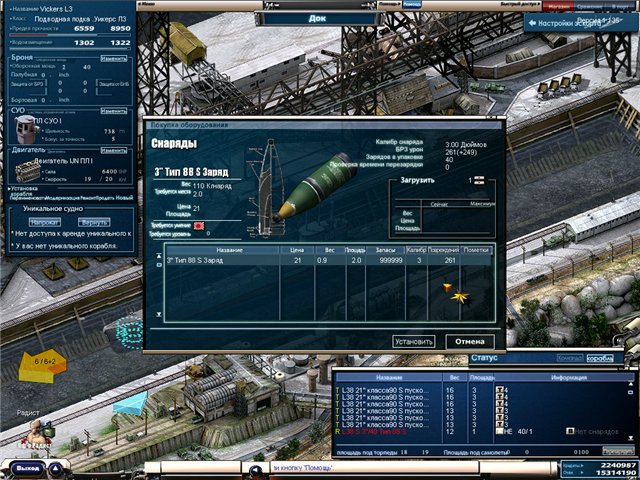The image size is (640, 480).
Task: Click the Выход button at bottom left
Action: pyautogui.click(x=27, y=467)
